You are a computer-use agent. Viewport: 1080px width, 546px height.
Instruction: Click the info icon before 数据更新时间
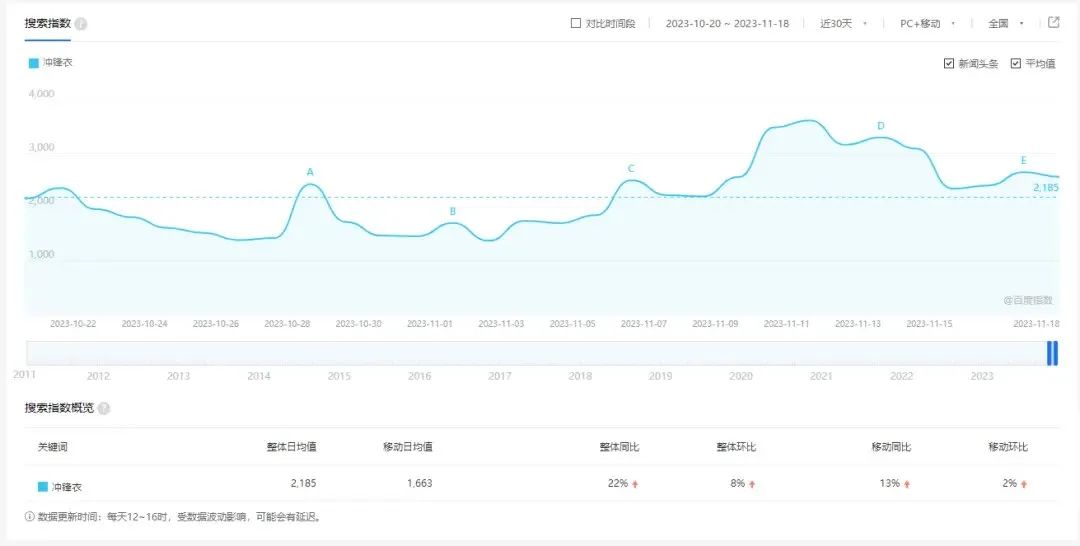(29, 517)
